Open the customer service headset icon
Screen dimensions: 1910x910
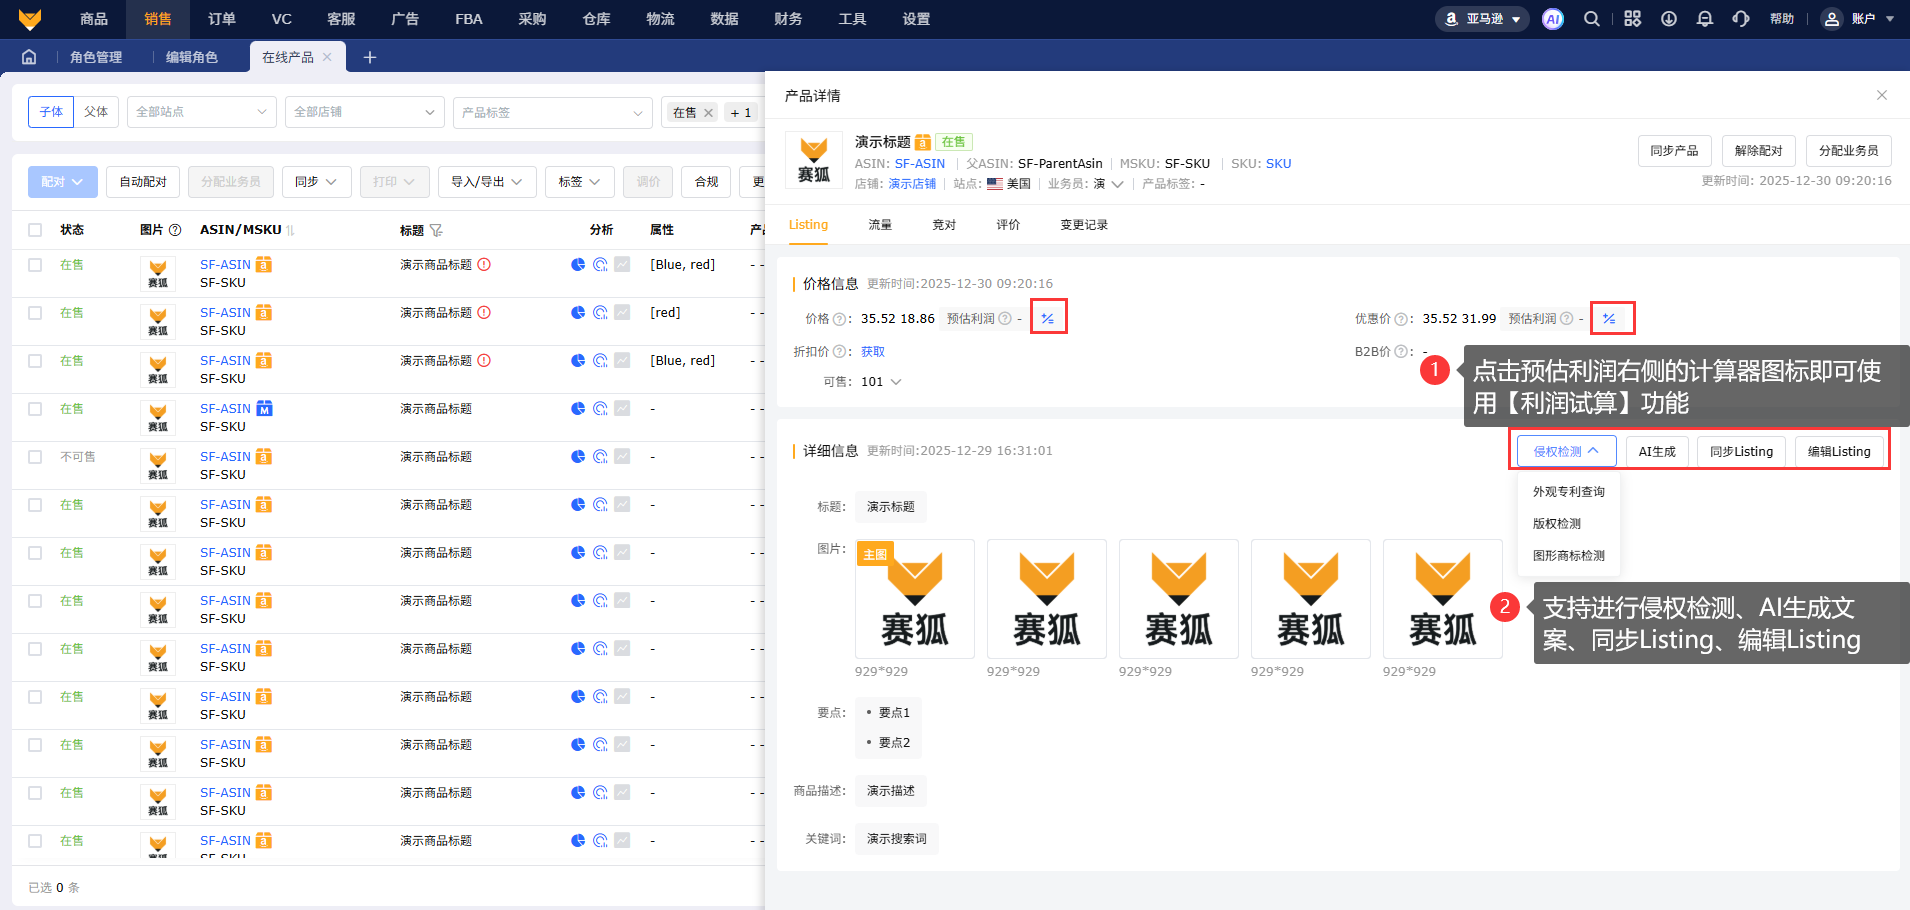coord(1741,19)
